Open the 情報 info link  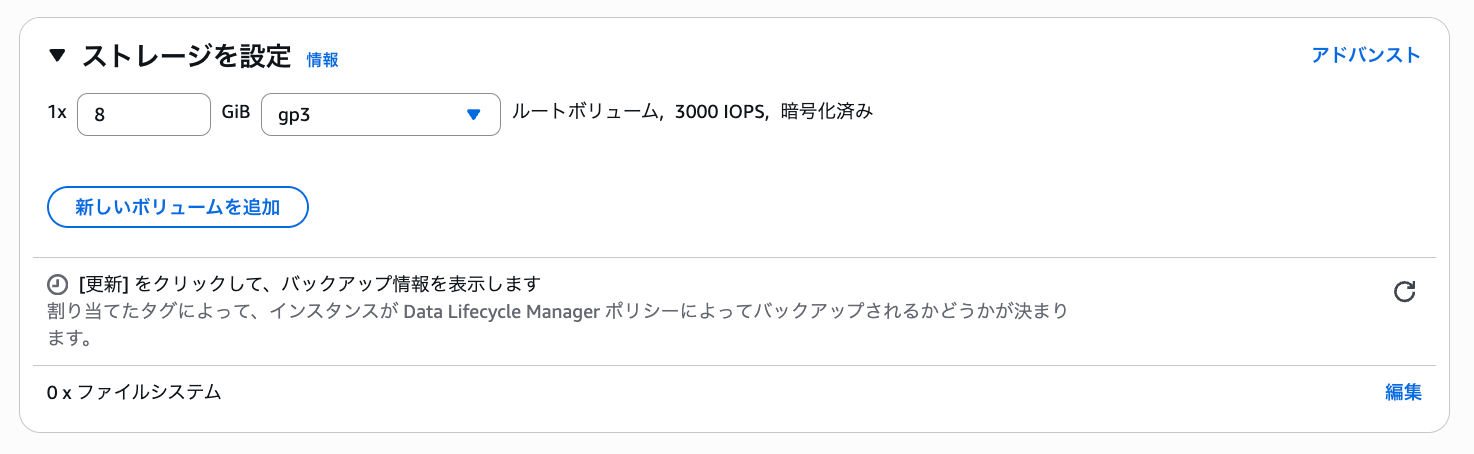pyautogui.click(x=322, y=60)
